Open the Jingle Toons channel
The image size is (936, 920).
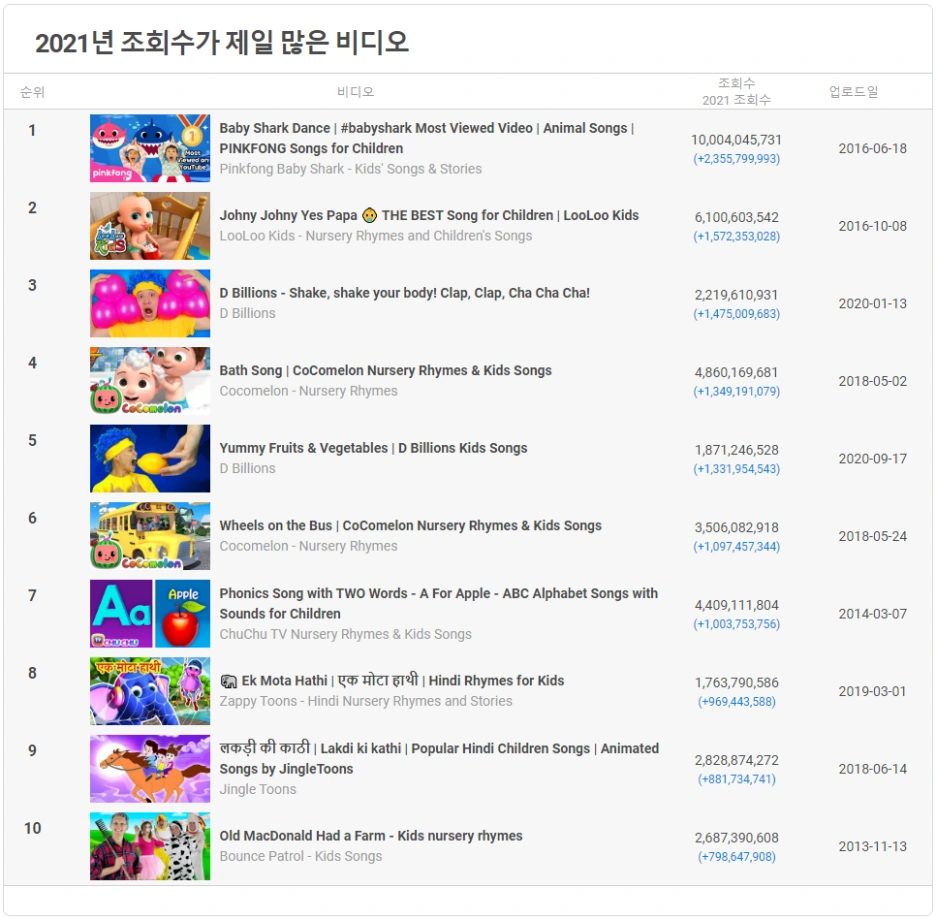pyautogui.click(x=257, y=789)
